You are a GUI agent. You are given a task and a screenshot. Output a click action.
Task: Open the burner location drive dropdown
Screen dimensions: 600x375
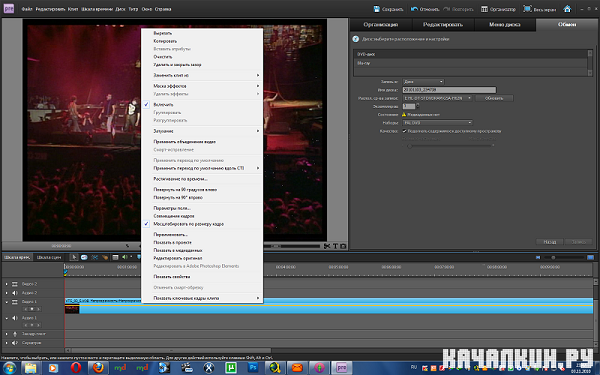[438, 98]
